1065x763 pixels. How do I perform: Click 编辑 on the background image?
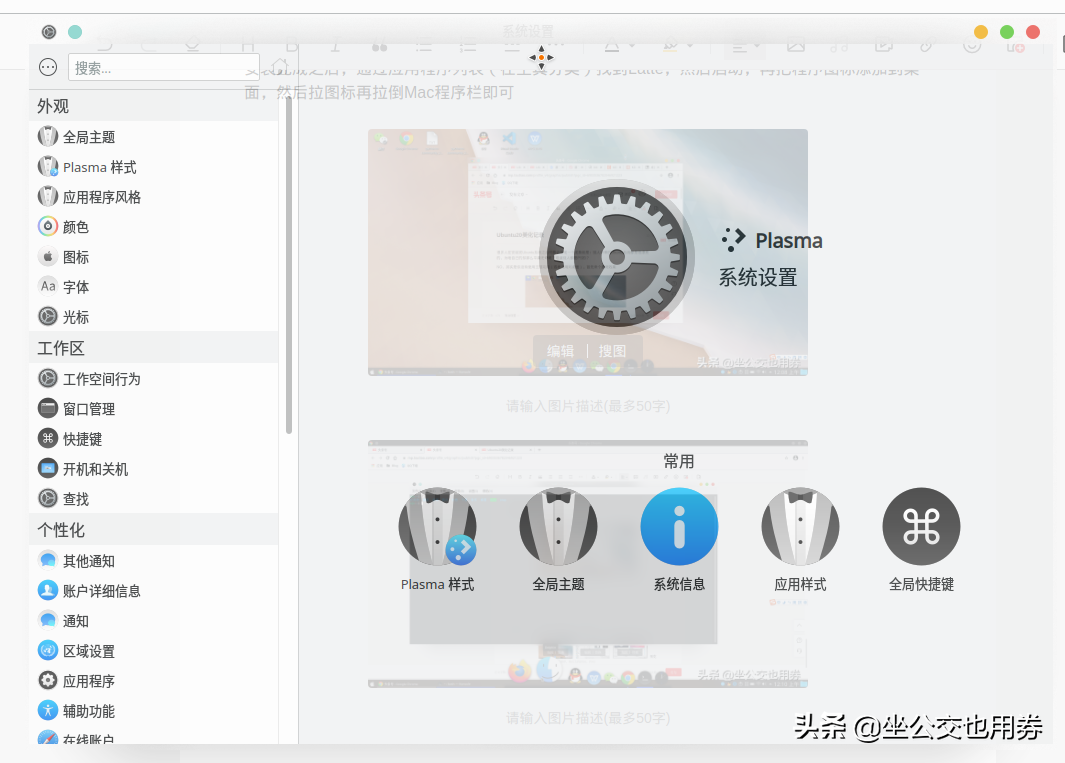[x=560, y=351]
